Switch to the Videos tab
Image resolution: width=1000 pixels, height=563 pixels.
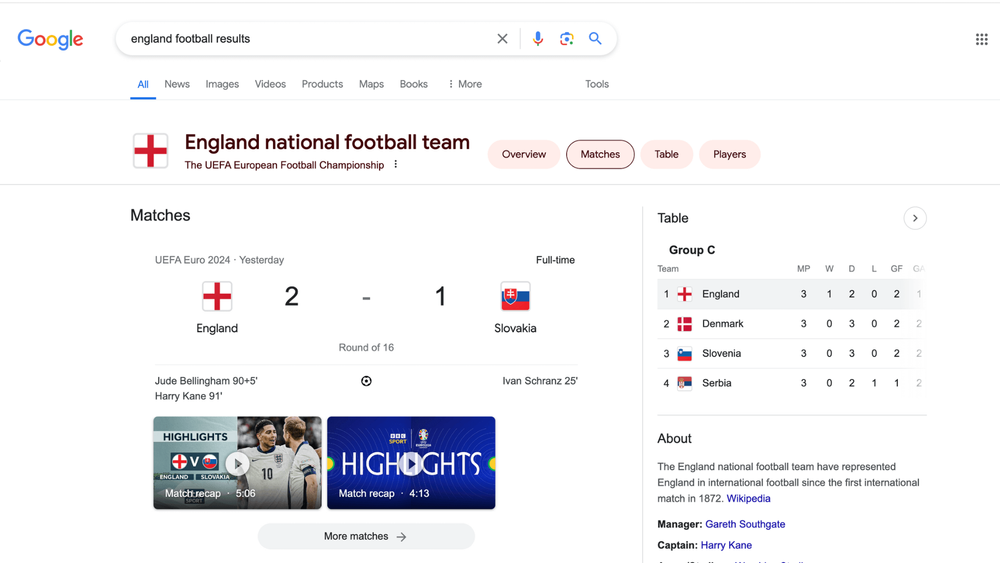[x=270, y=84]
